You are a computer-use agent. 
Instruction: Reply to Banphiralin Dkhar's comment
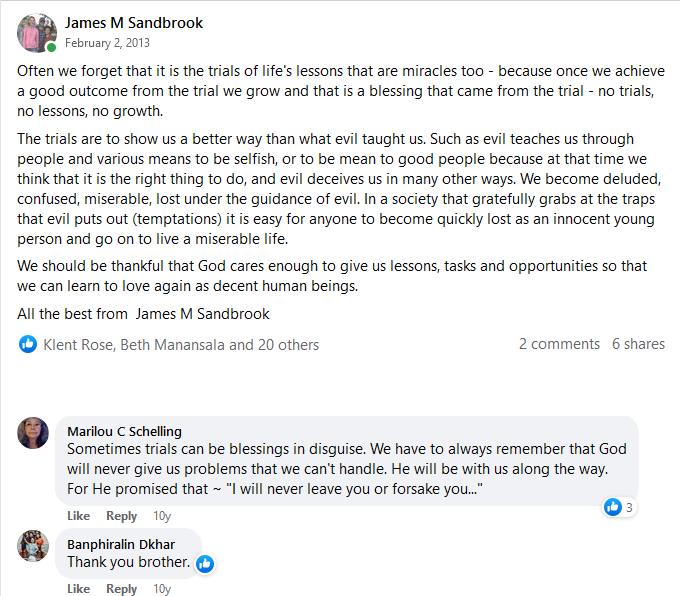click(x=121, y=589)
